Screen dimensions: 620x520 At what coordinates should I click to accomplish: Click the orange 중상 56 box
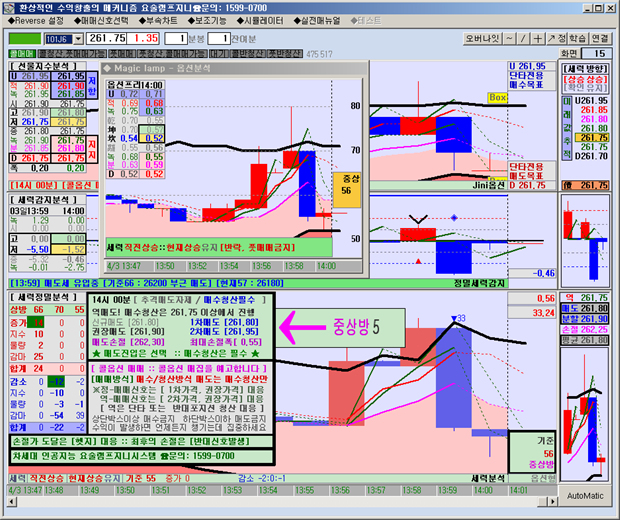pyautogui.click(x=347, y=190)
